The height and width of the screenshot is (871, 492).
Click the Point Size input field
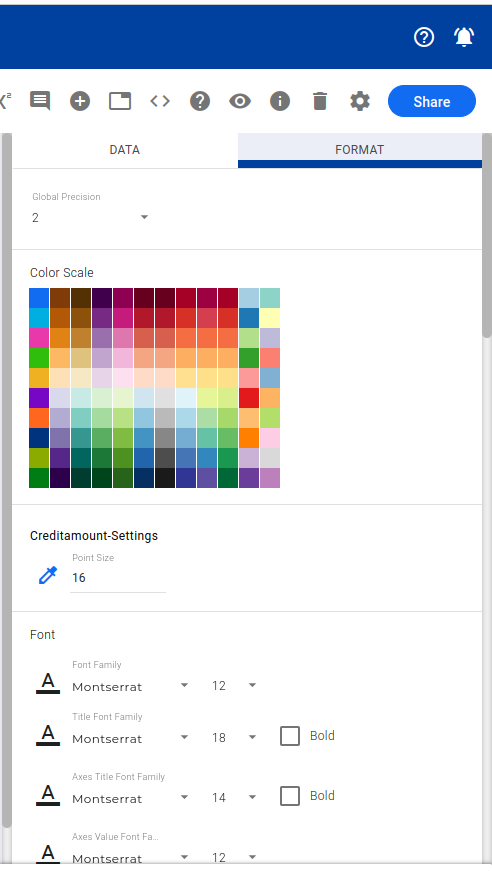coord(118,578)
